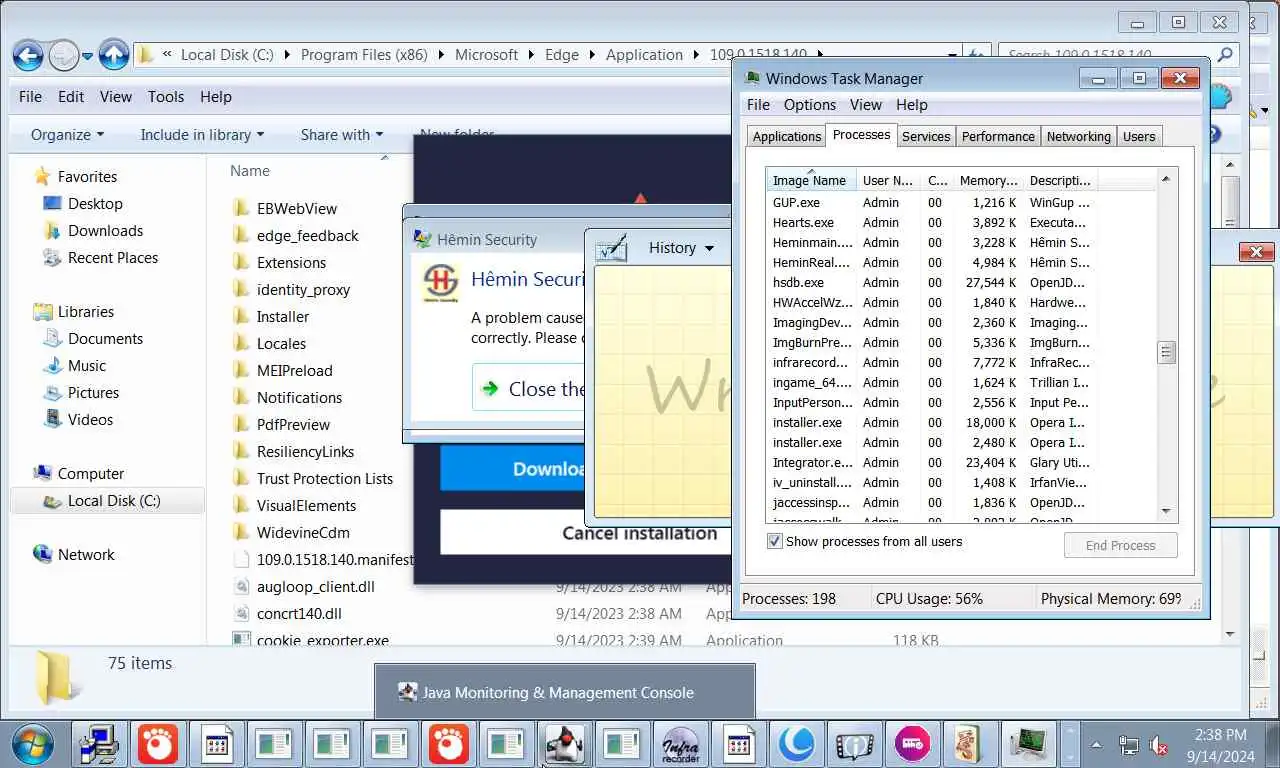
Task: Show hidden tray icons arrow
Action: click(x=1097, y=745)
